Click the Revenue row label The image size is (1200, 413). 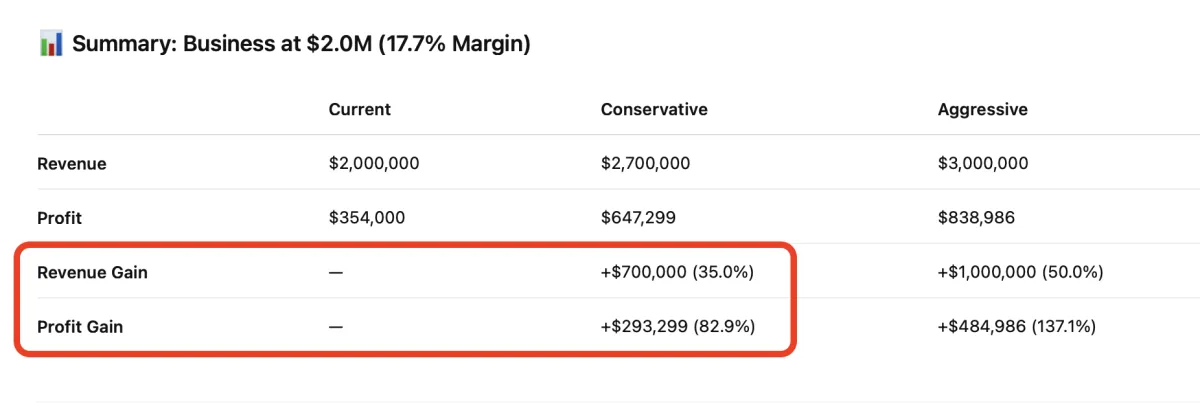coord(71,163)
